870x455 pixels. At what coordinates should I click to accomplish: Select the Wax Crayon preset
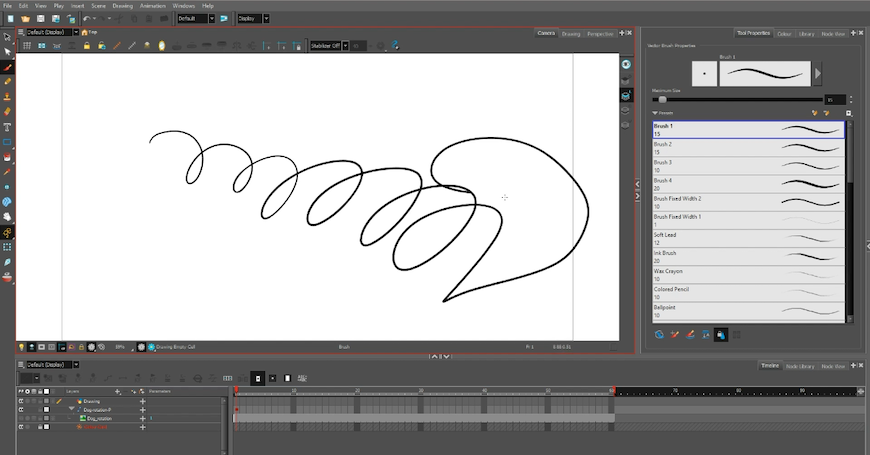748,275
